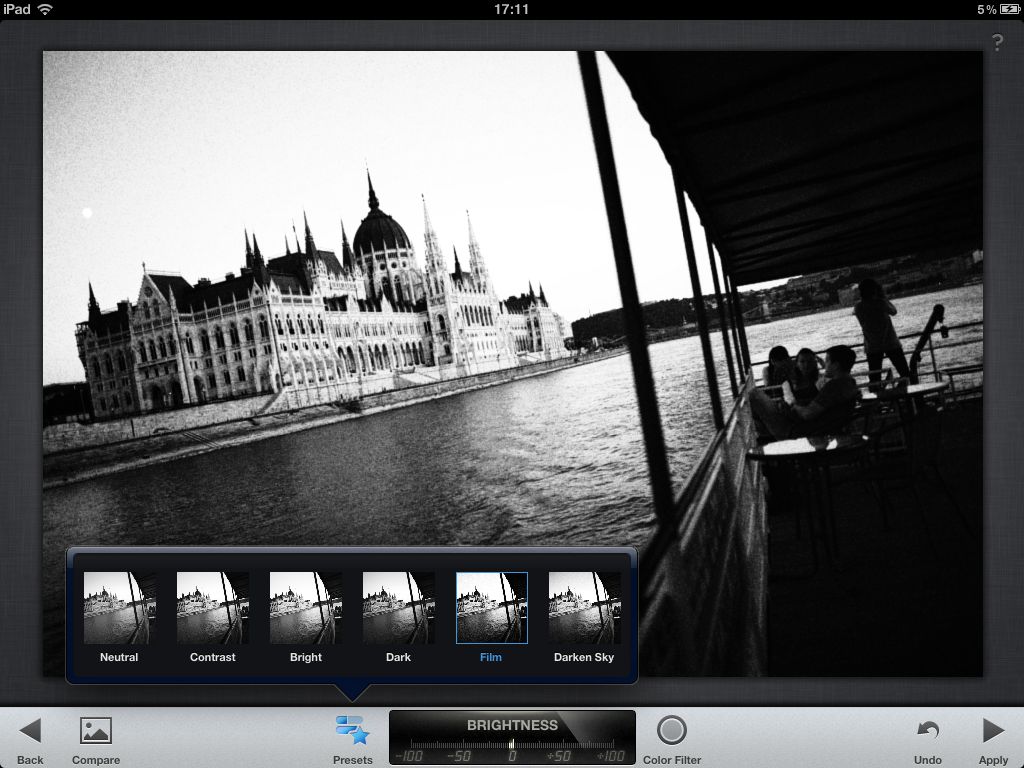Tap the Undo arrow icon

click(927, 731)
